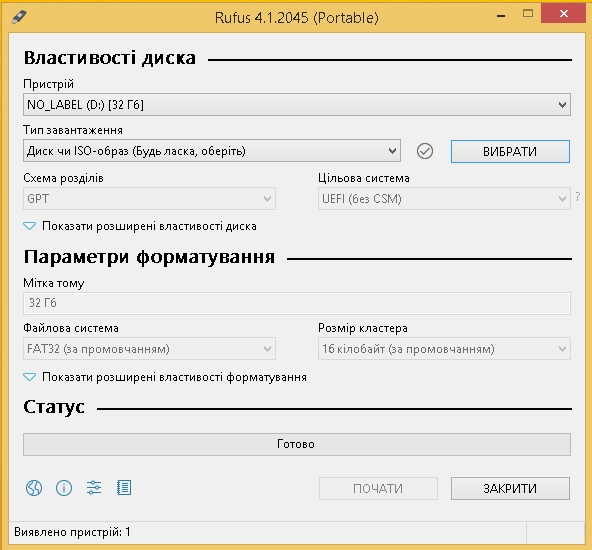This screenshot has width=592, height=550.
Task: Click the ВИБРАТИ button
Action: coord(510,151)
